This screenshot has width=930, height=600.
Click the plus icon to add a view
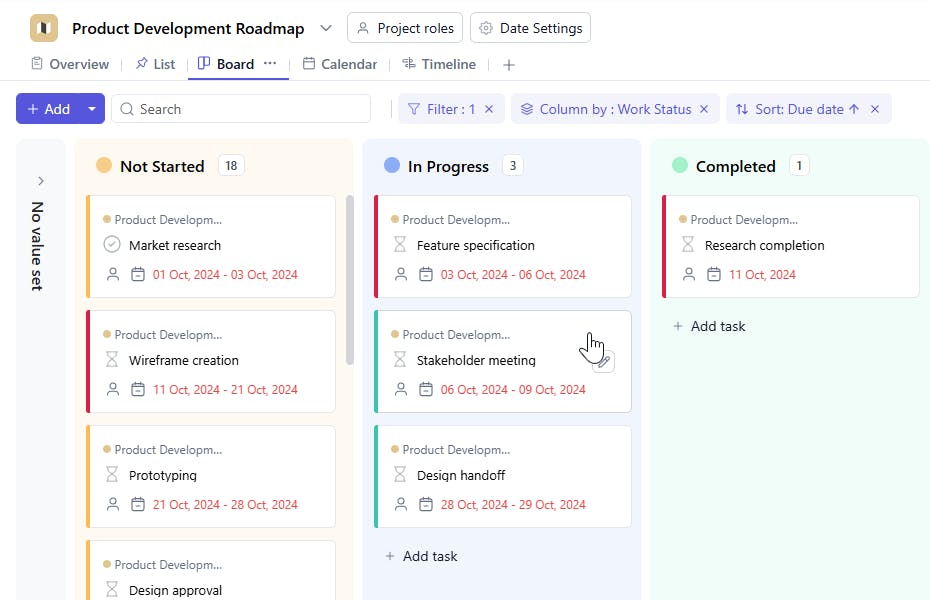click(x=509, y=65)
